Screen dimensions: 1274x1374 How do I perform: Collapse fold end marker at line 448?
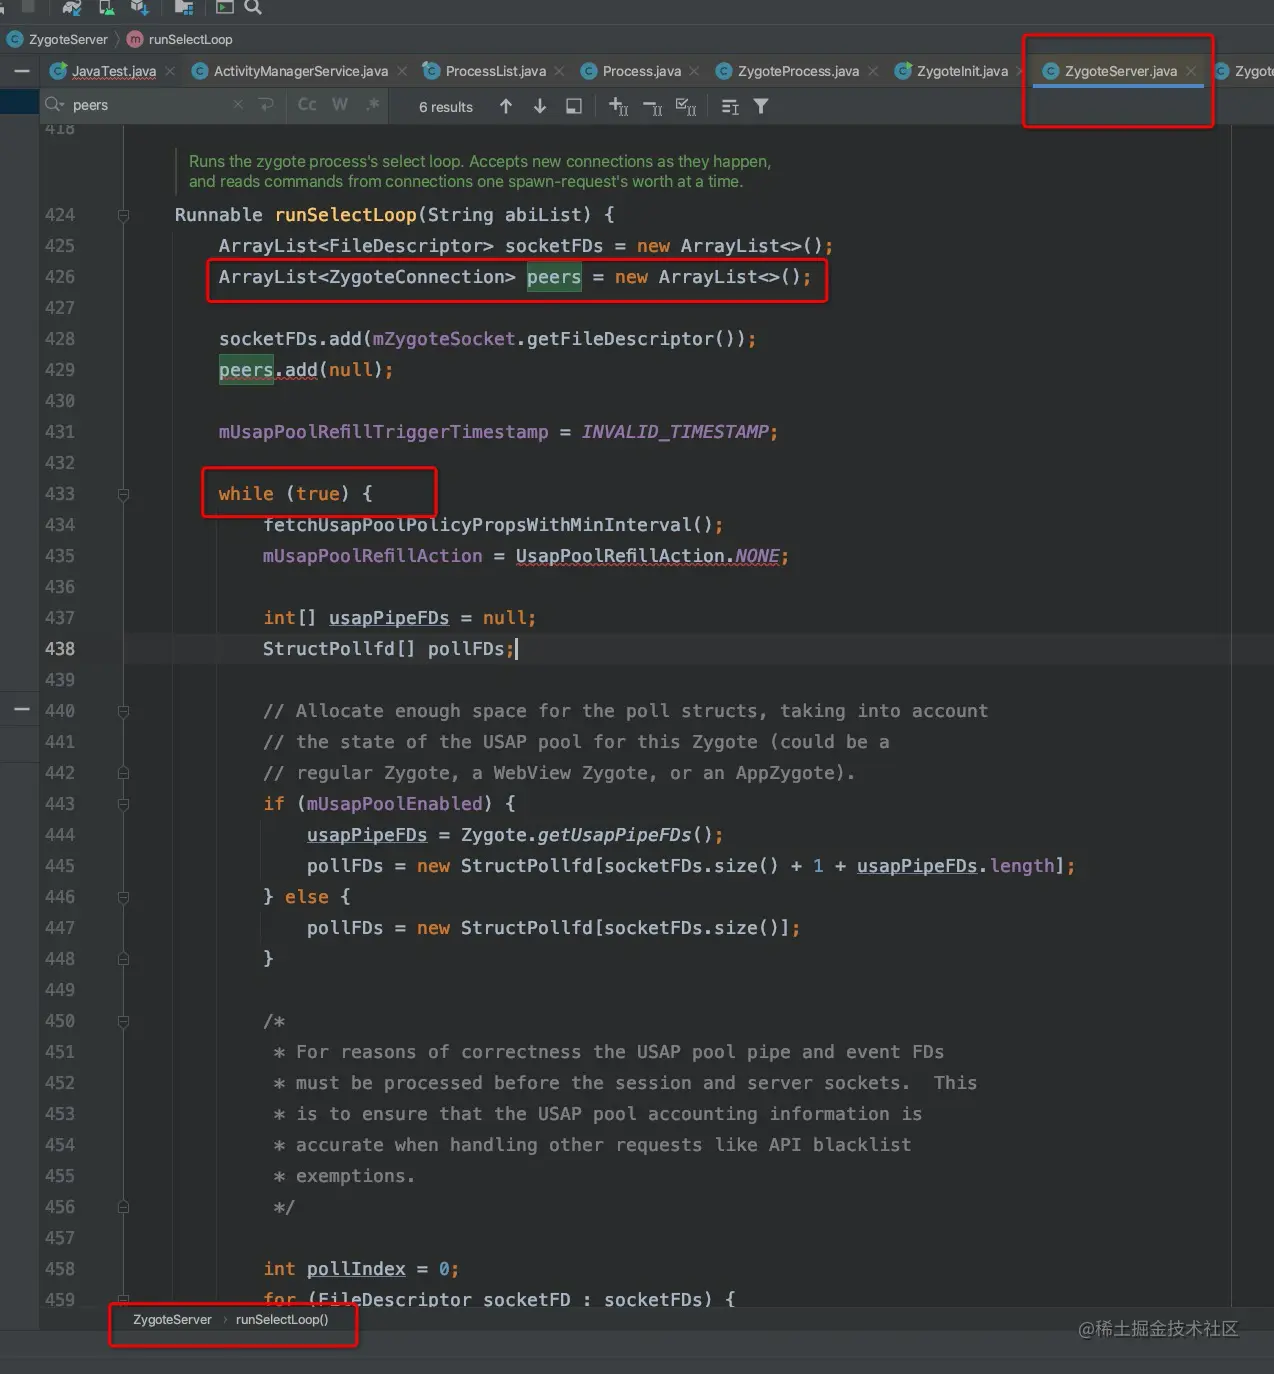[x=123, y=959]
